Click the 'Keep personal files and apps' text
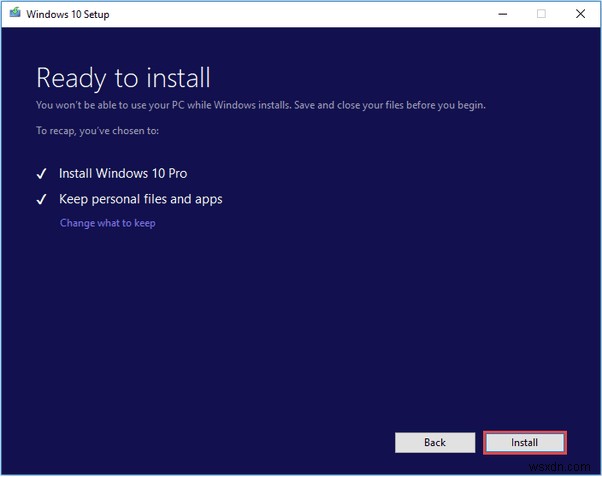 [x=141, y=199]
